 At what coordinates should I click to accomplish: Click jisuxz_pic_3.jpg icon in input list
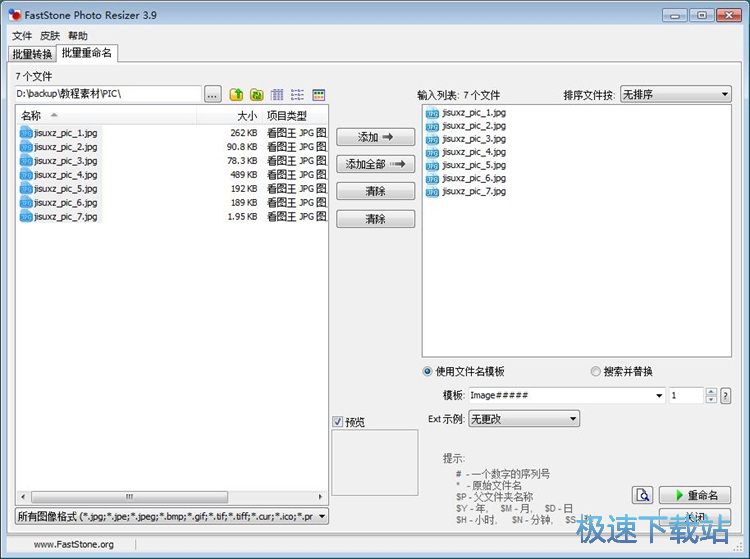click(432, 139)
